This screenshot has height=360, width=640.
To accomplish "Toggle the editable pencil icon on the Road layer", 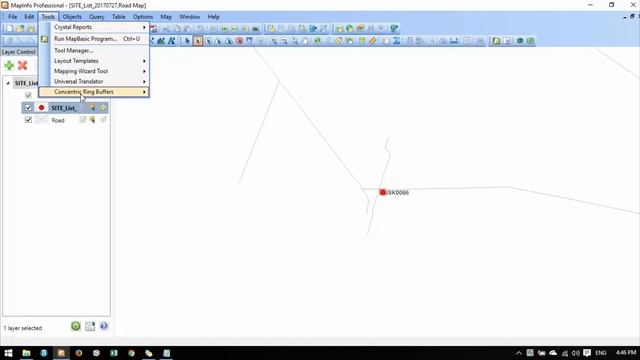I will pos(82,120).
